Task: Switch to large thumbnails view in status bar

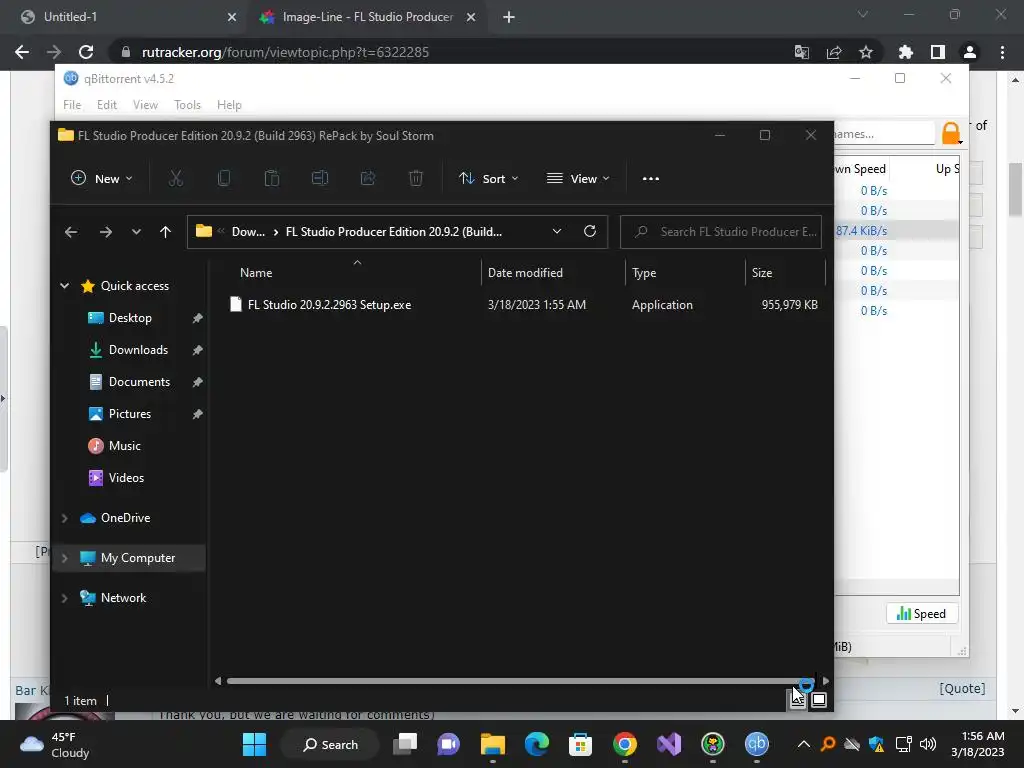Action: tap(819, 701)
